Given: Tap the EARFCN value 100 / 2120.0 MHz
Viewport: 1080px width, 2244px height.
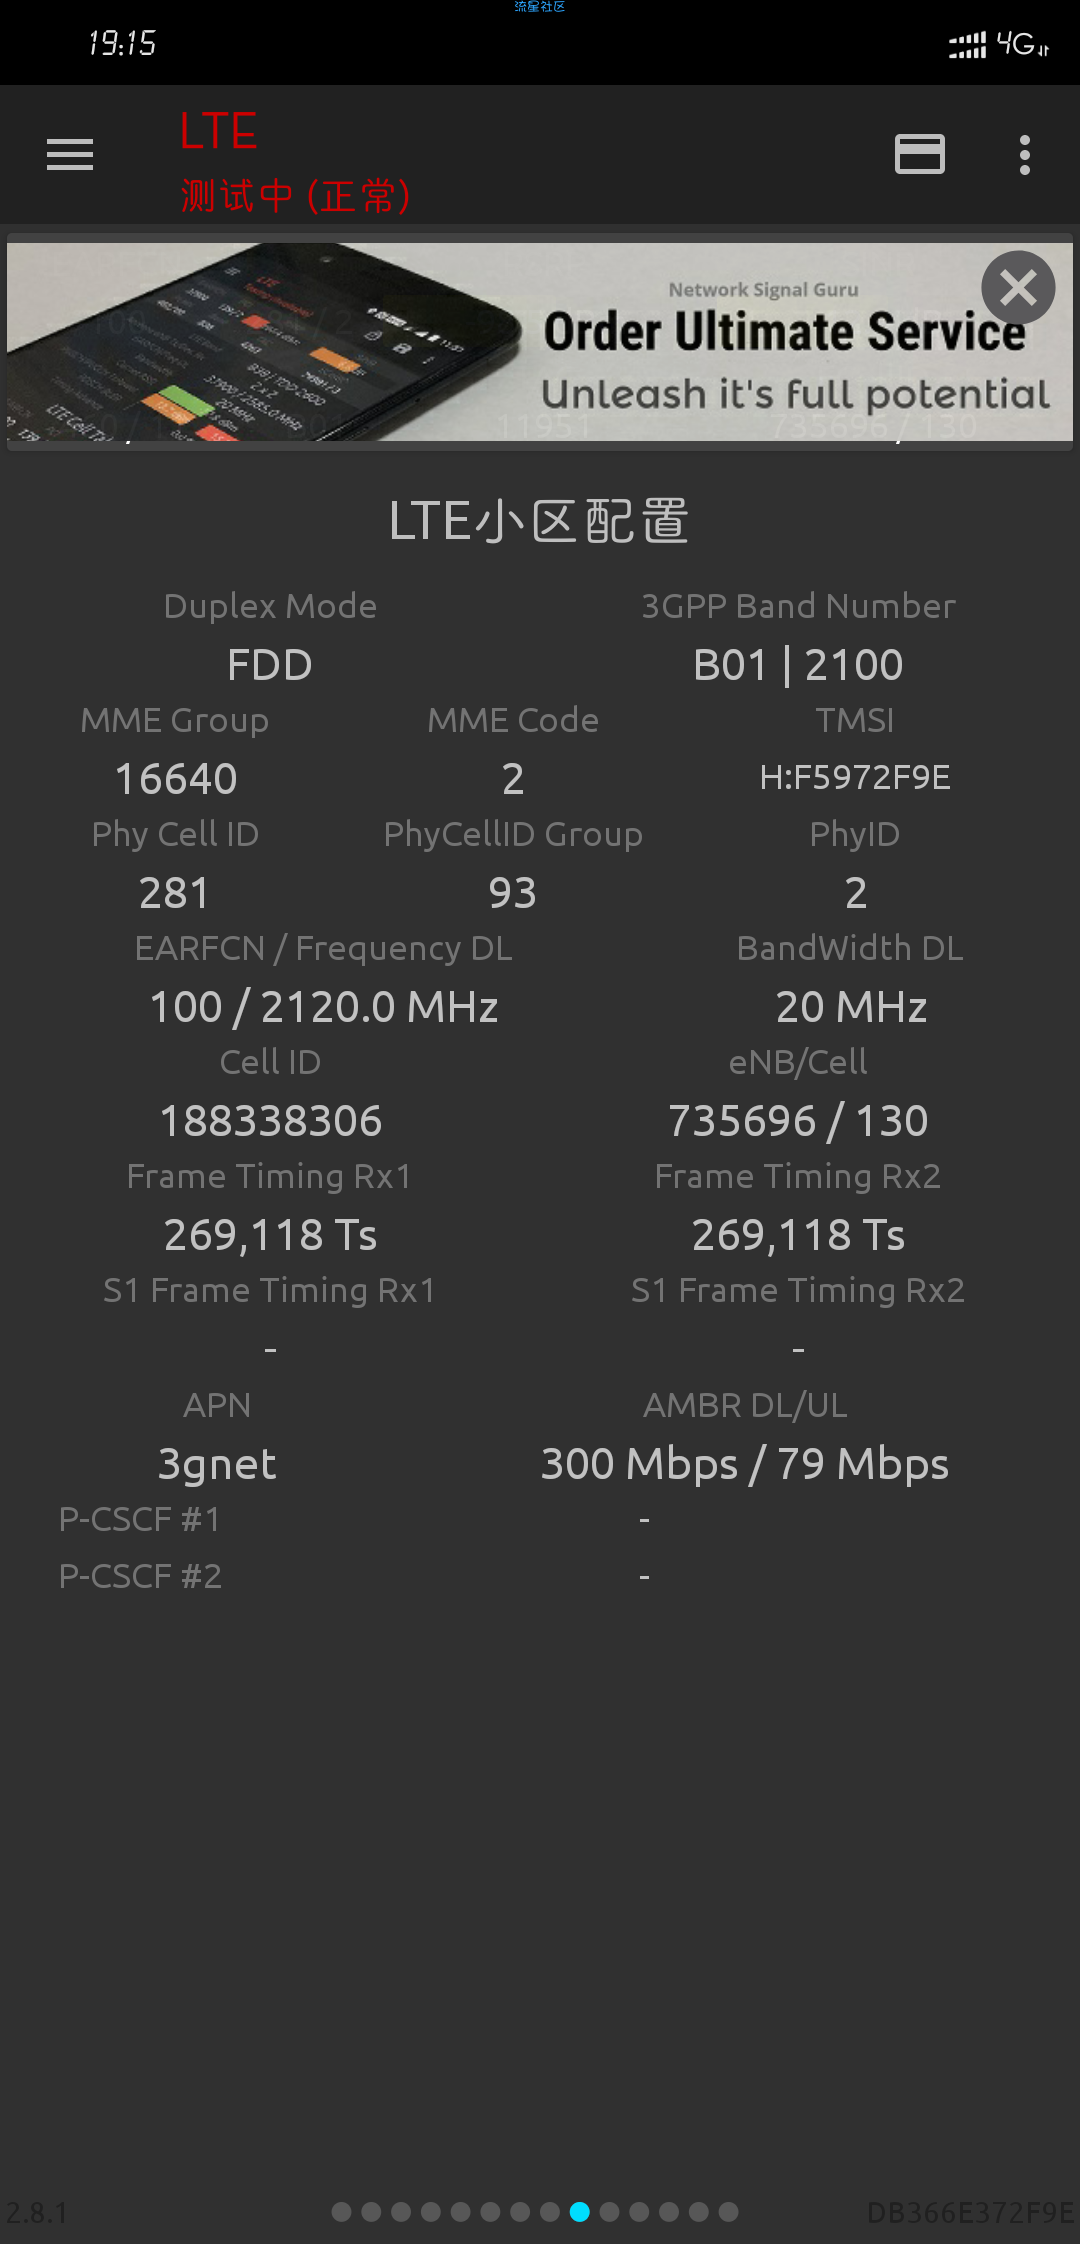Looking at the screenshot, I should click(324, 1007).
